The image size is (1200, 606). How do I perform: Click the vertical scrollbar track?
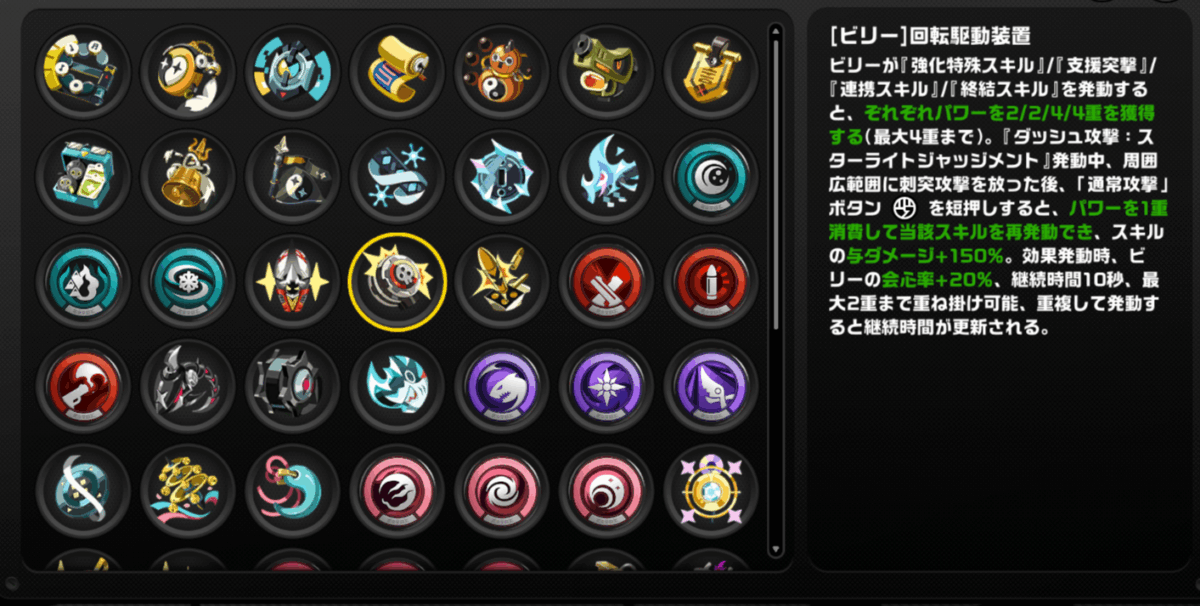775,290
